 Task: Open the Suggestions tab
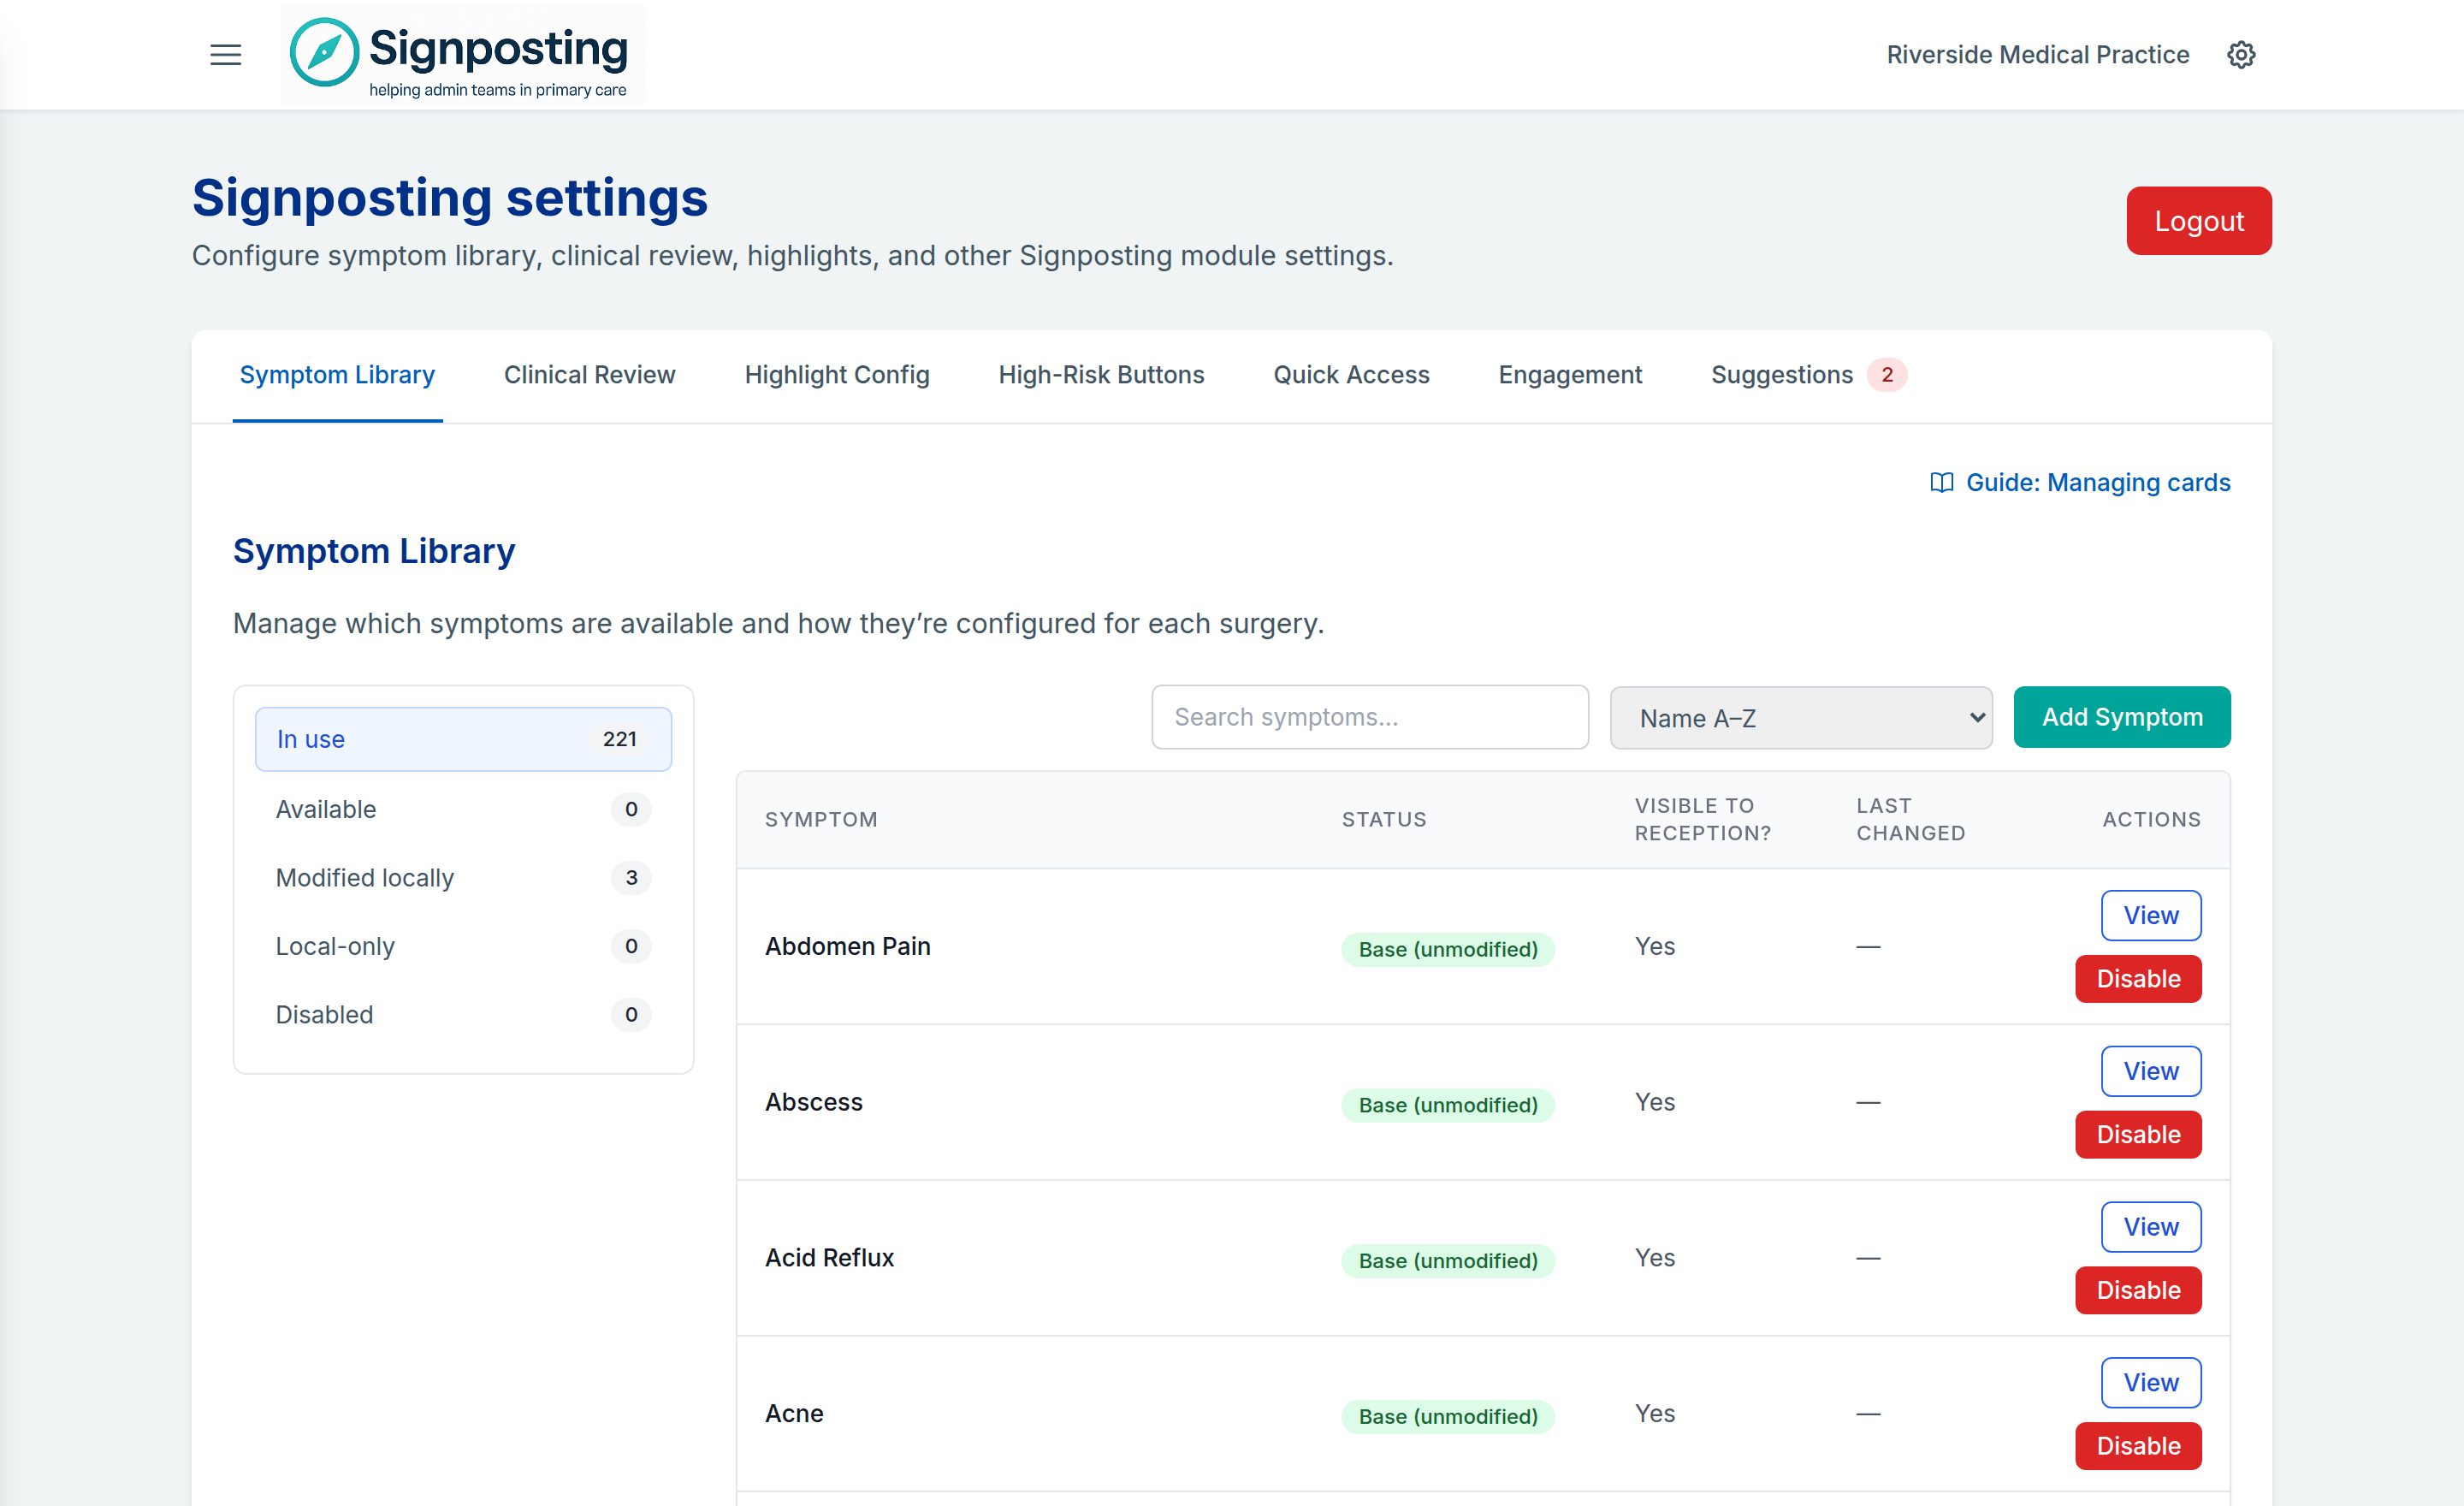click(x=1808, y=375)
